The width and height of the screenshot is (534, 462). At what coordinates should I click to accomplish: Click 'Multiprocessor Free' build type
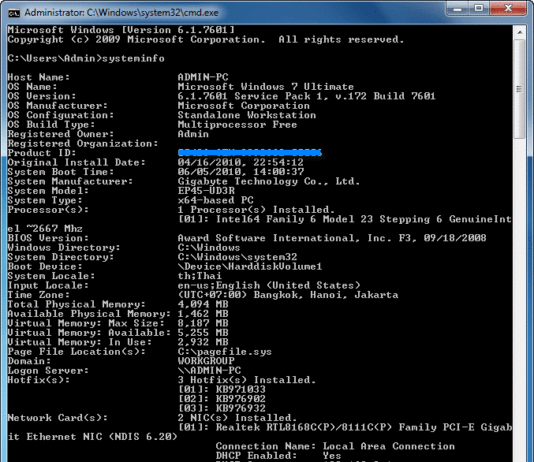click(237, 125)
